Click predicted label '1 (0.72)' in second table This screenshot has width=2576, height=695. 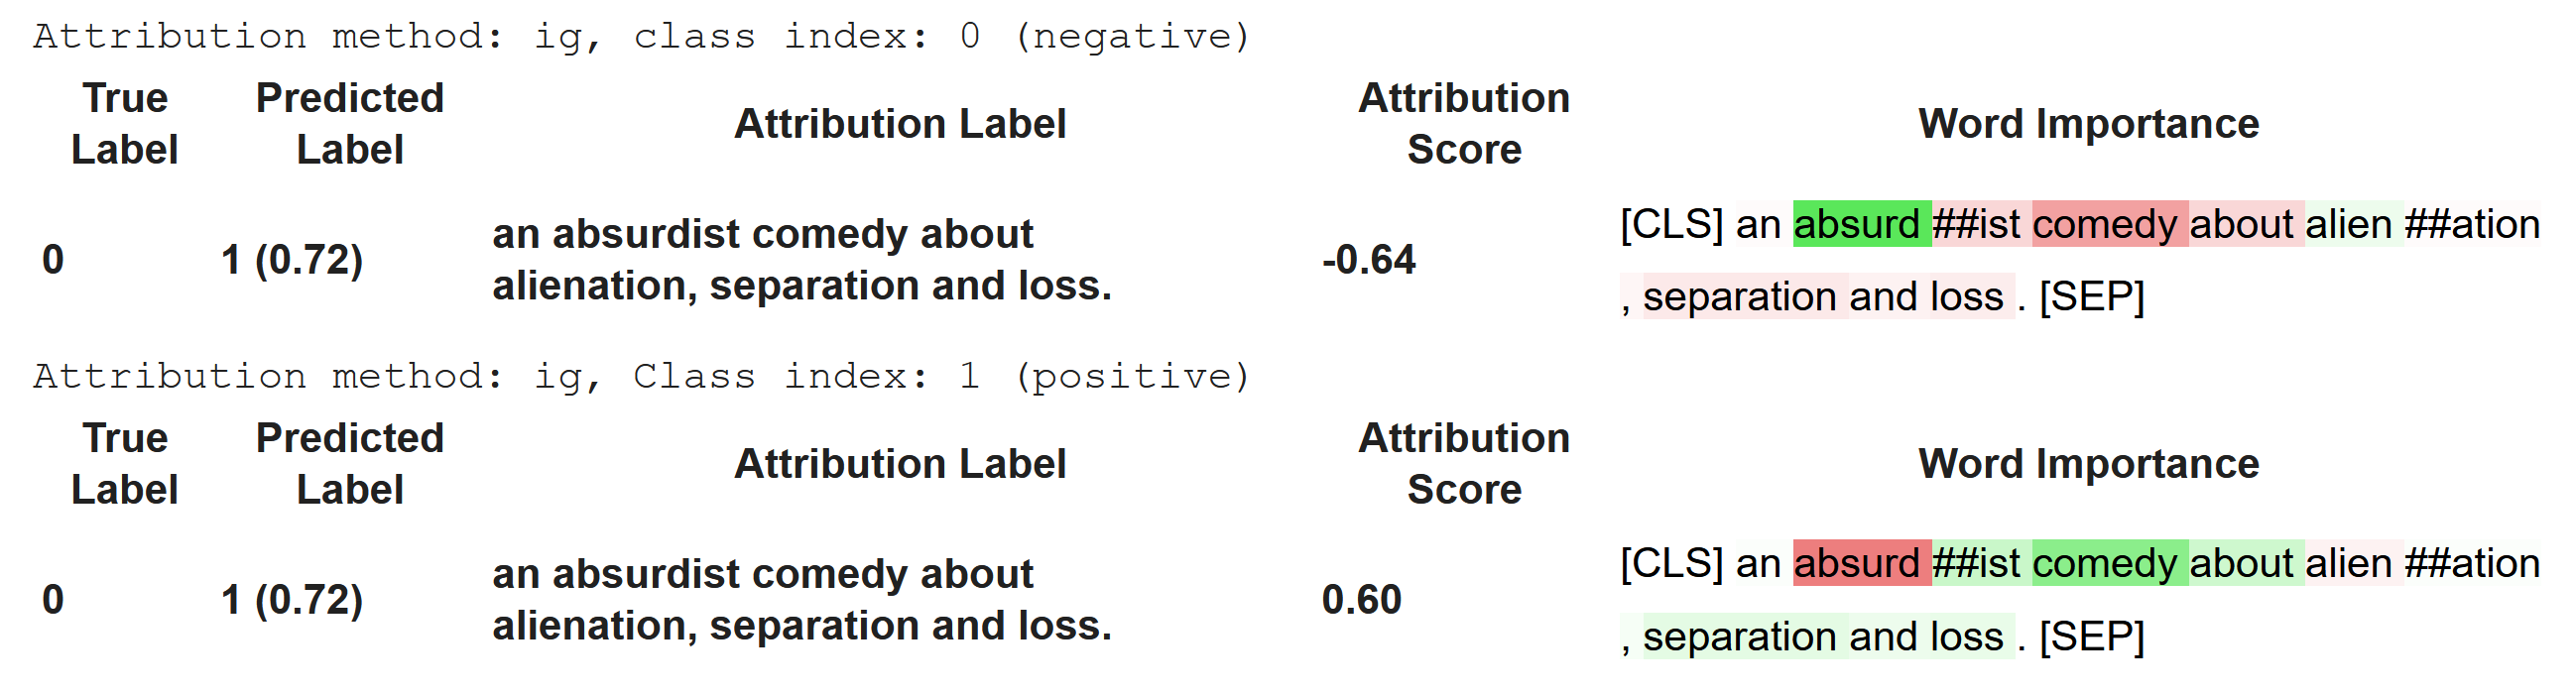[x=292, y=600]
